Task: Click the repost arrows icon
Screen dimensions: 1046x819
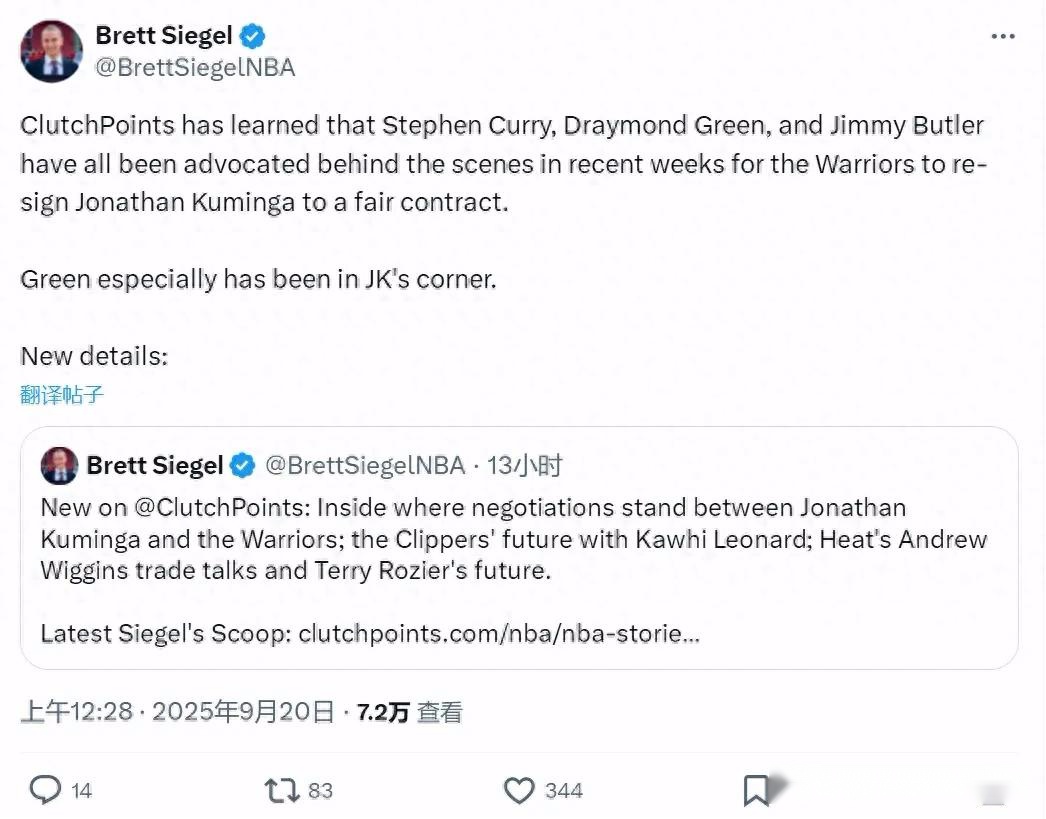Action: tap(281, 791)
